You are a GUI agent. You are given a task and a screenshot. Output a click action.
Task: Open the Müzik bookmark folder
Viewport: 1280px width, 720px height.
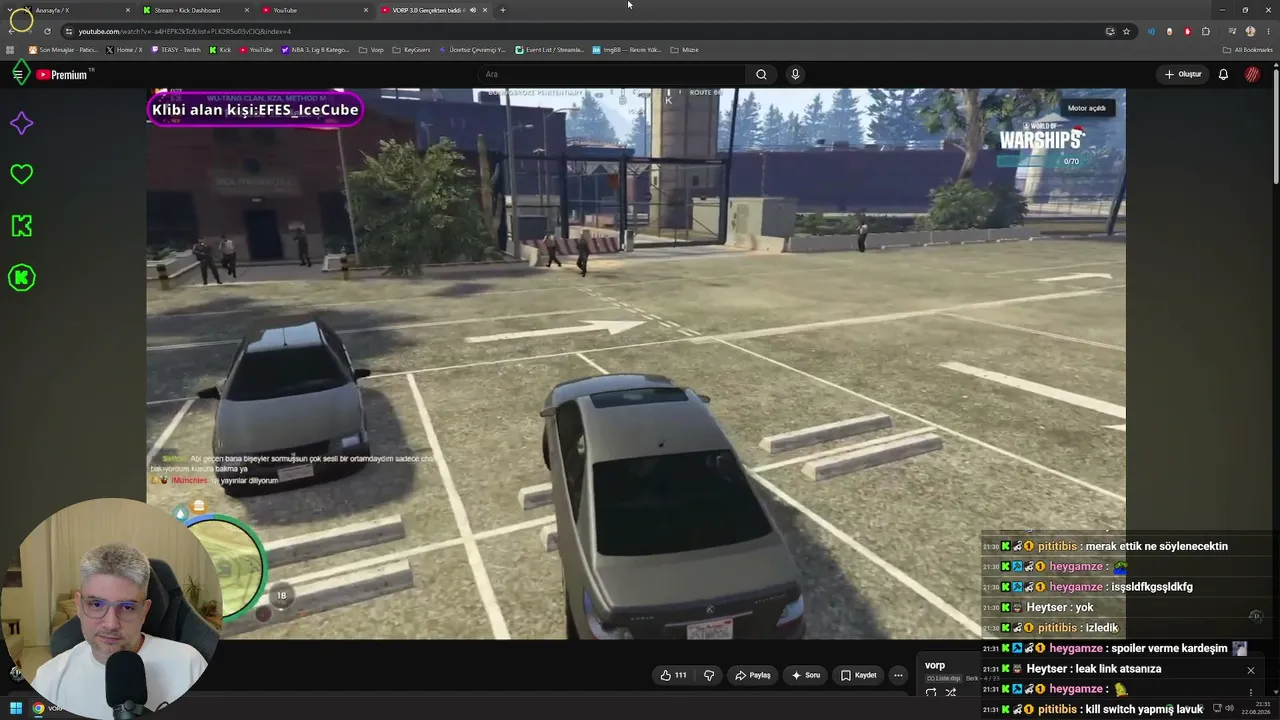tap(685, 49)
